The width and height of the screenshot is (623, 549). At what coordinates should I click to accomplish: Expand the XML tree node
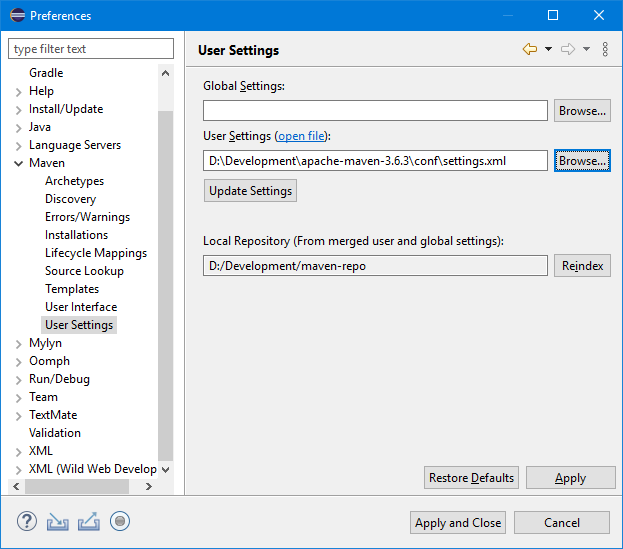tap(18, 452)
